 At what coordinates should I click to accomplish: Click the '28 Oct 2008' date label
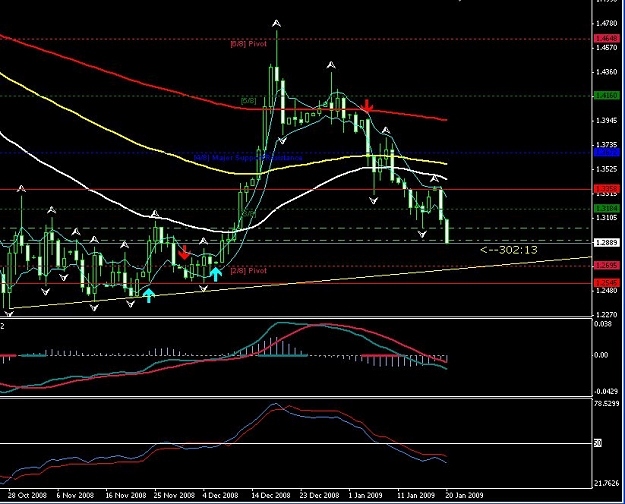[x=27, y=496]
